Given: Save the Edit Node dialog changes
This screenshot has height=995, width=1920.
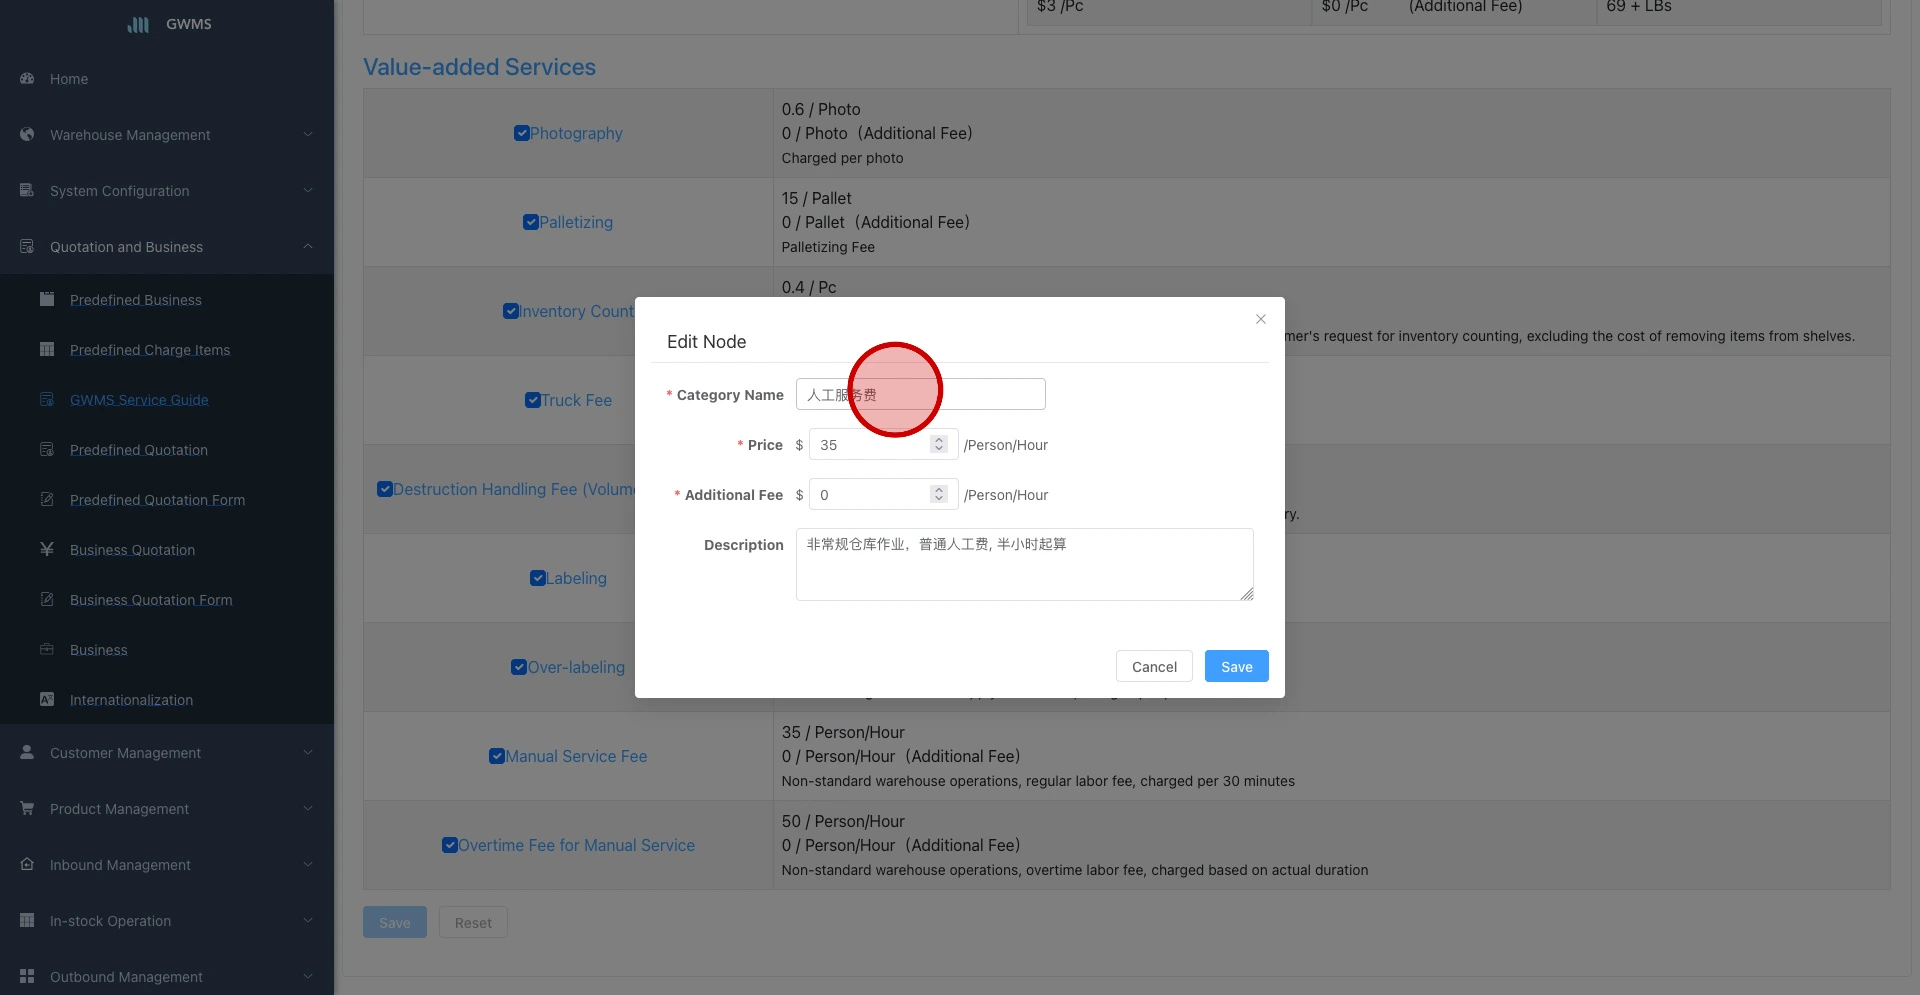Looking at the screenshot, I should pyautogui.click(x=1236, y=666).
